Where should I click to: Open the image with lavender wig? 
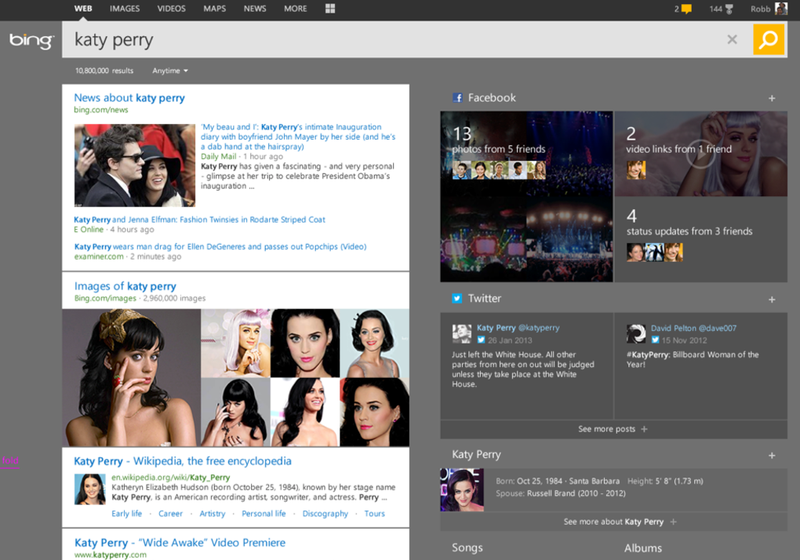coord(236,343)
